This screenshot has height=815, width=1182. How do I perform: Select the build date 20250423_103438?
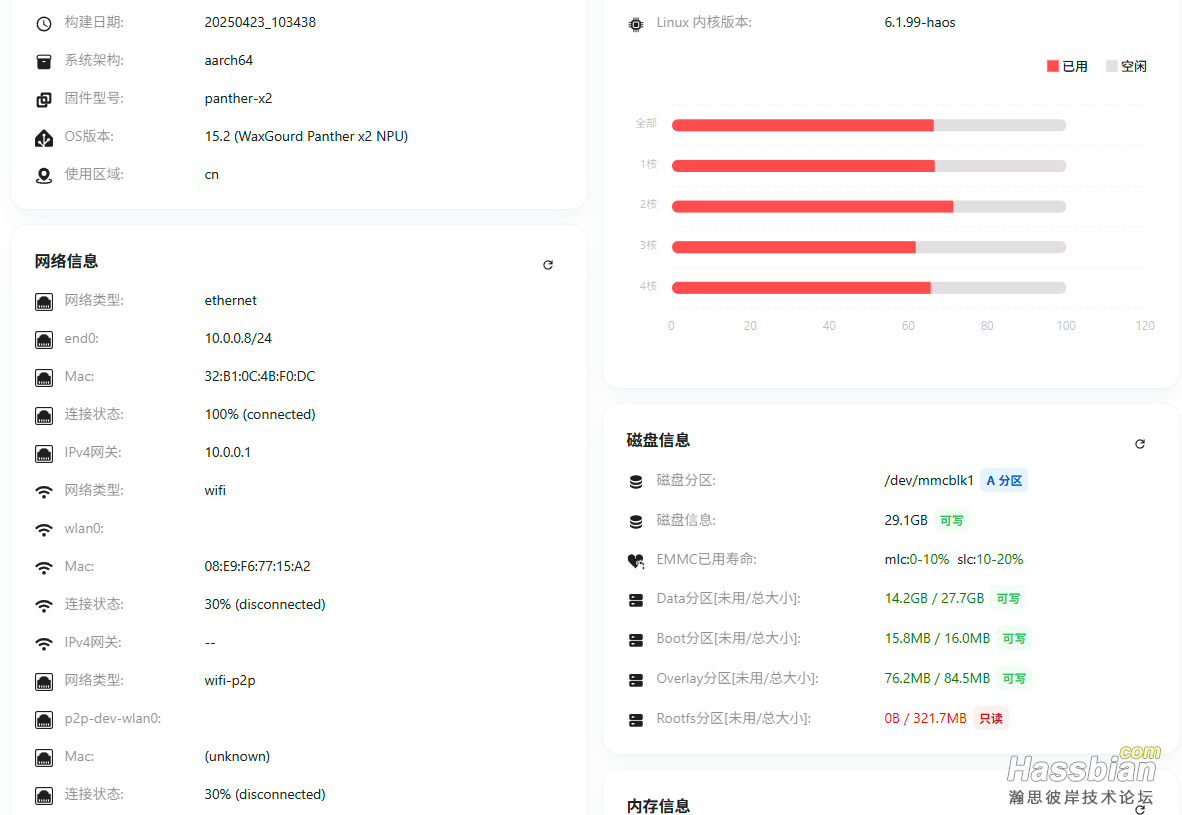click(260, 22)
